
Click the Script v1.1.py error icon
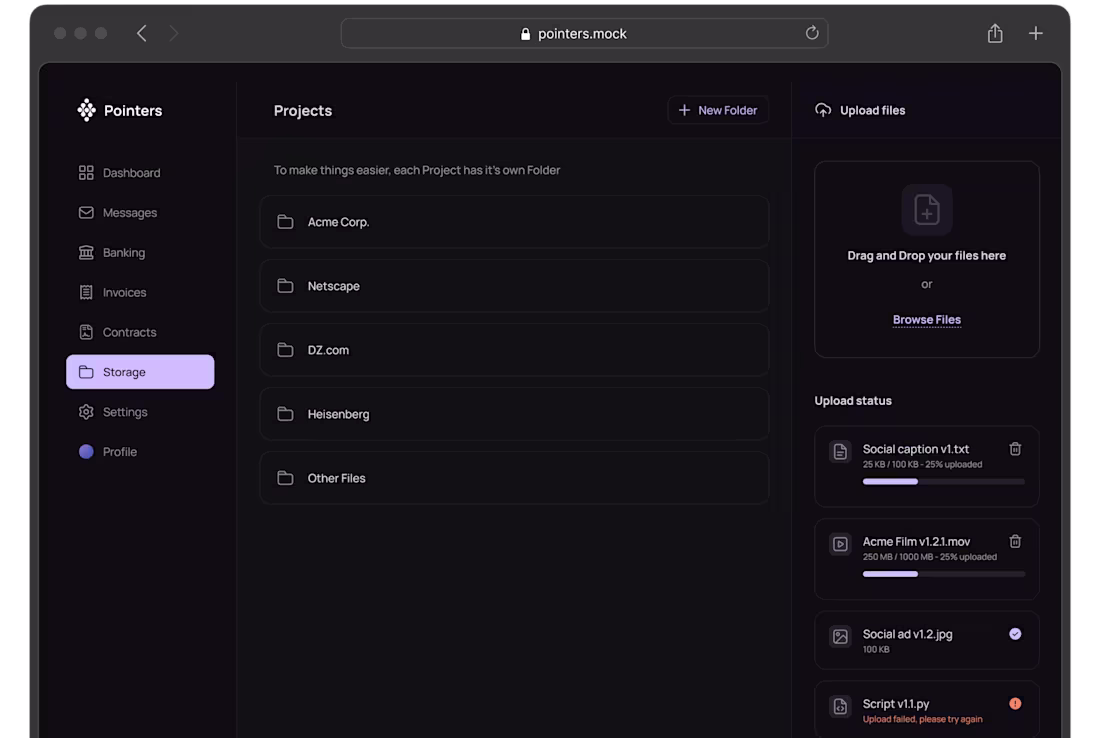click(1015, 704)
